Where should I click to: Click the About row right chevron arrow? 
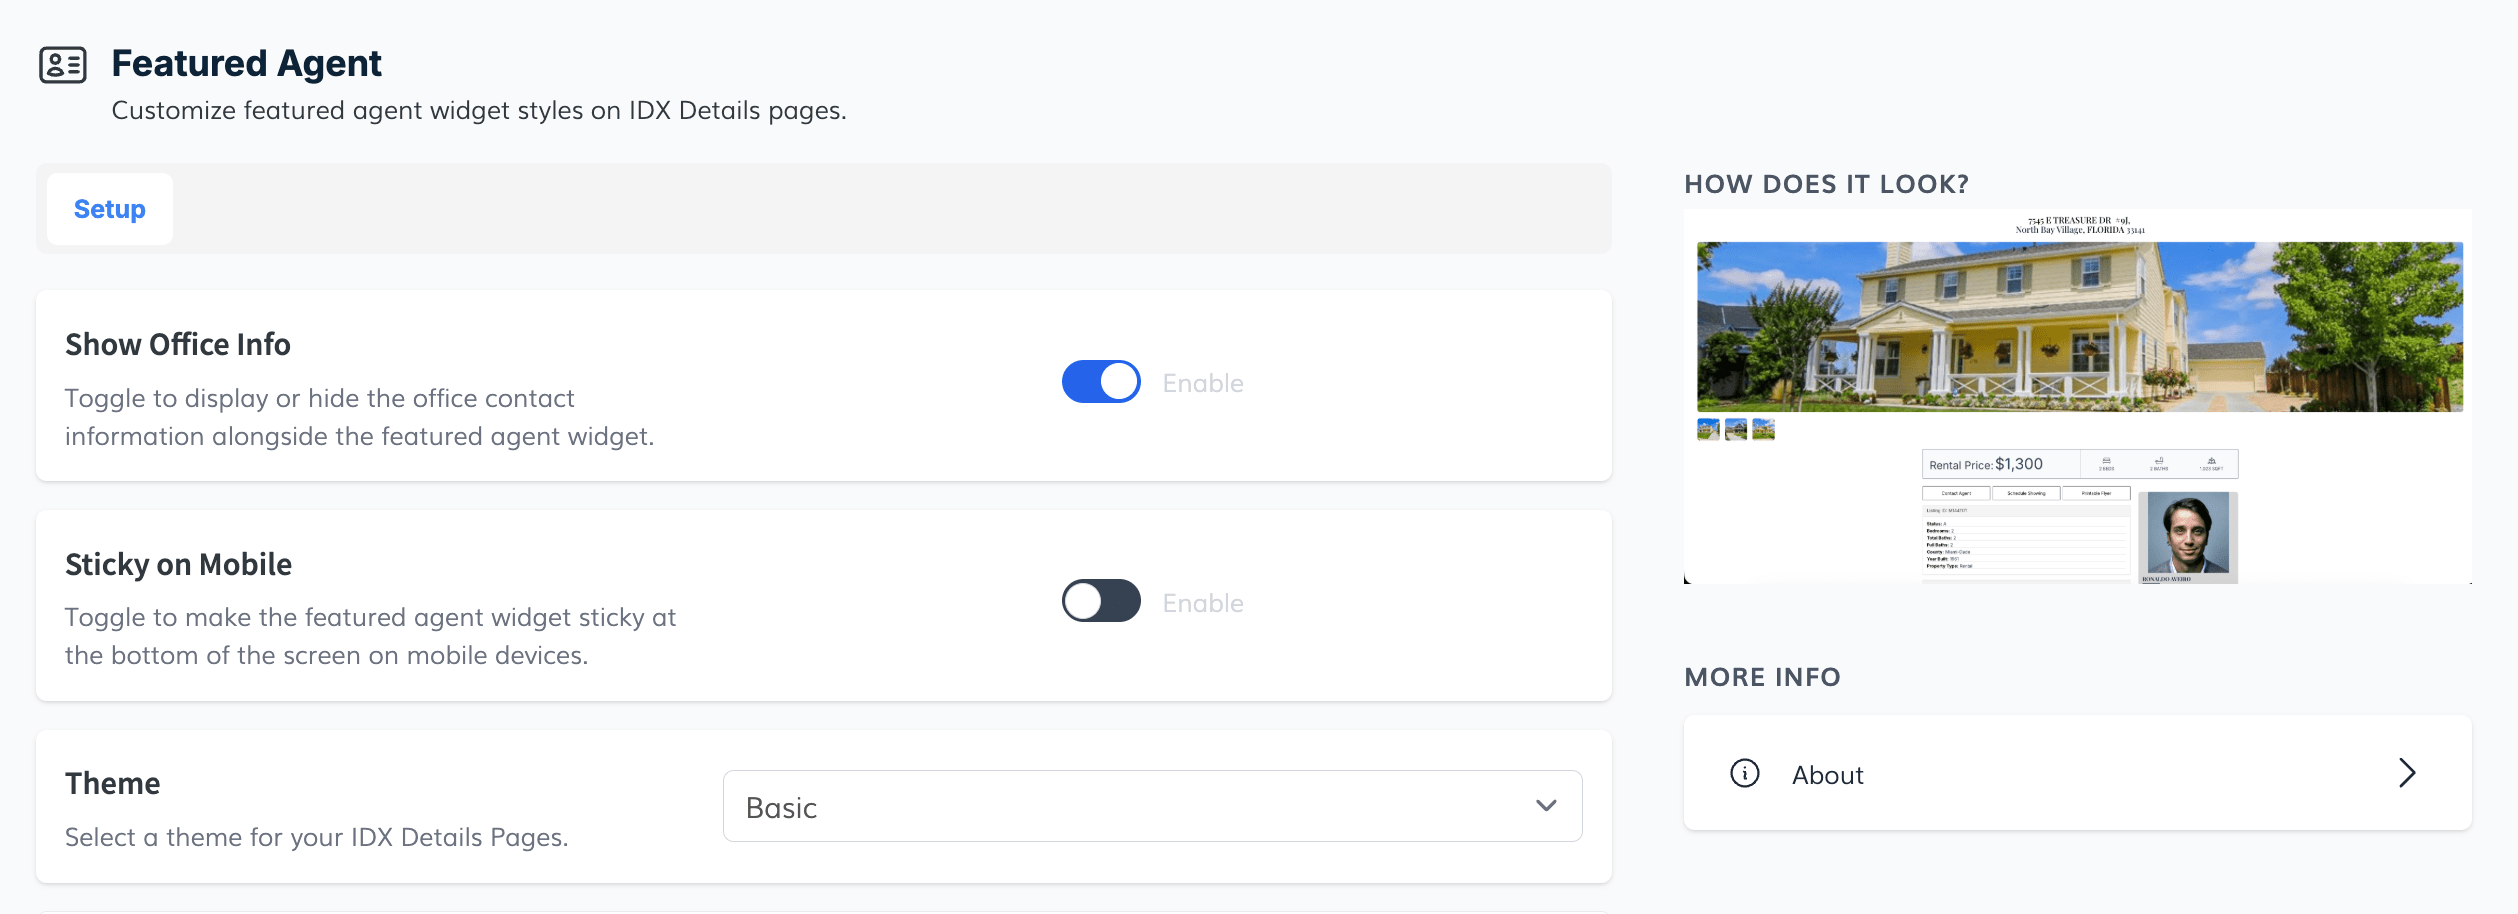pos(2407,773)
